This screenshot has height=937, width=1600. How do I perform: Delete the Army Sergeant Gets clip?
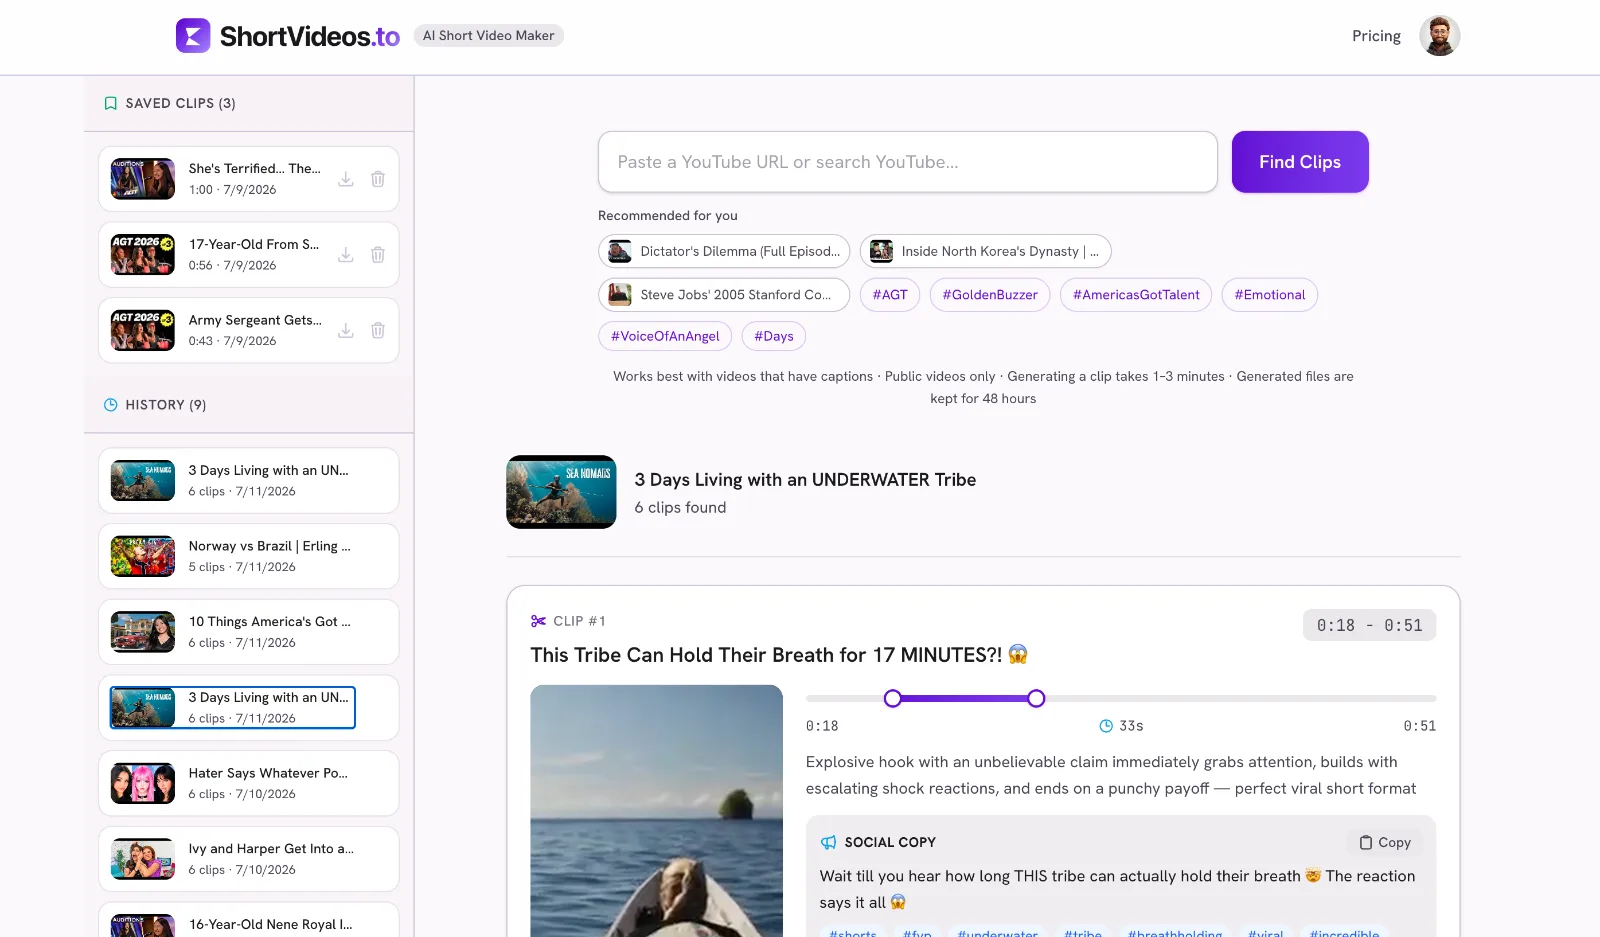[378, 330]
